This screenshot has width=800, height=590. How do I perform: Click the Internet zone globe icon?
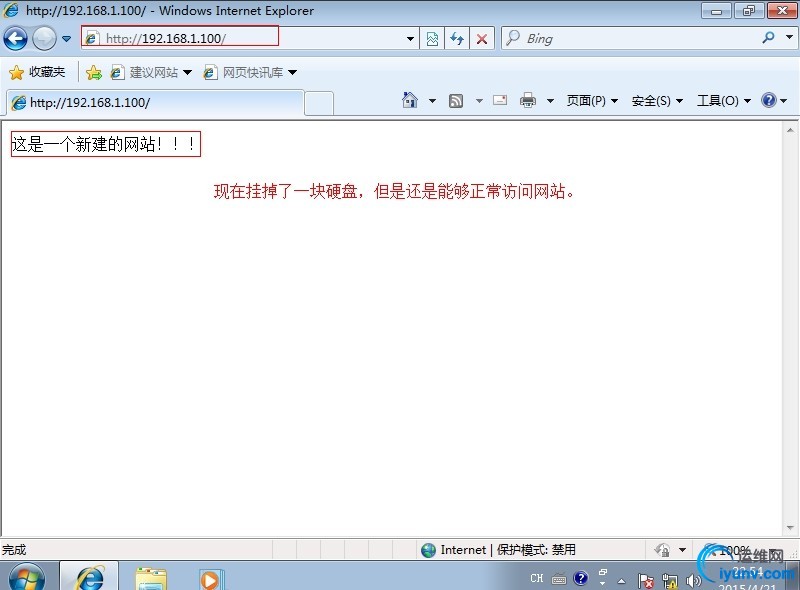[429, 550]
